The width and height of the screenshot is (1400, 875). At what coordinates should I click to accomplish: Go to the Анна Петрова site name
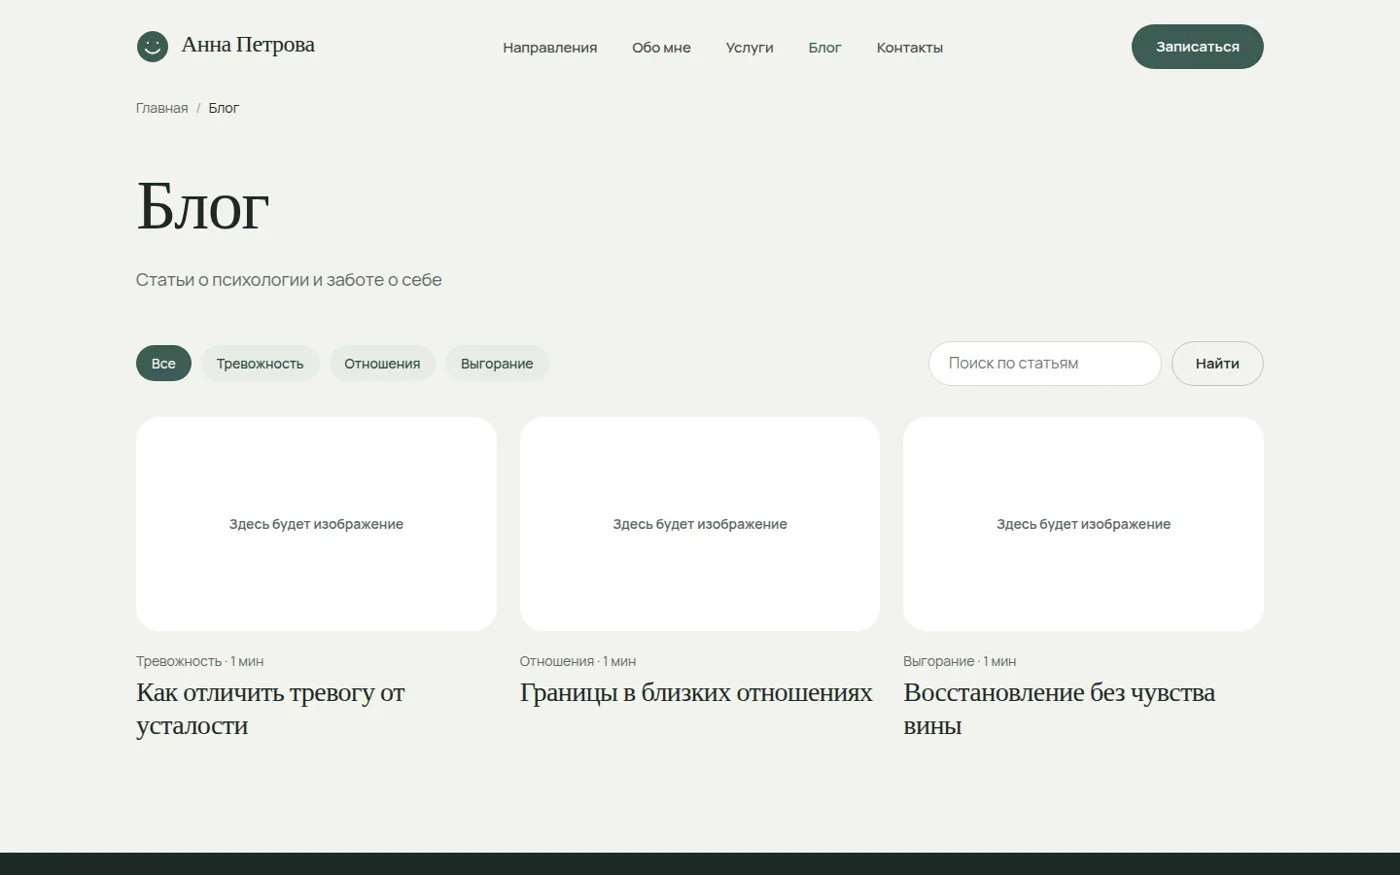248,45
